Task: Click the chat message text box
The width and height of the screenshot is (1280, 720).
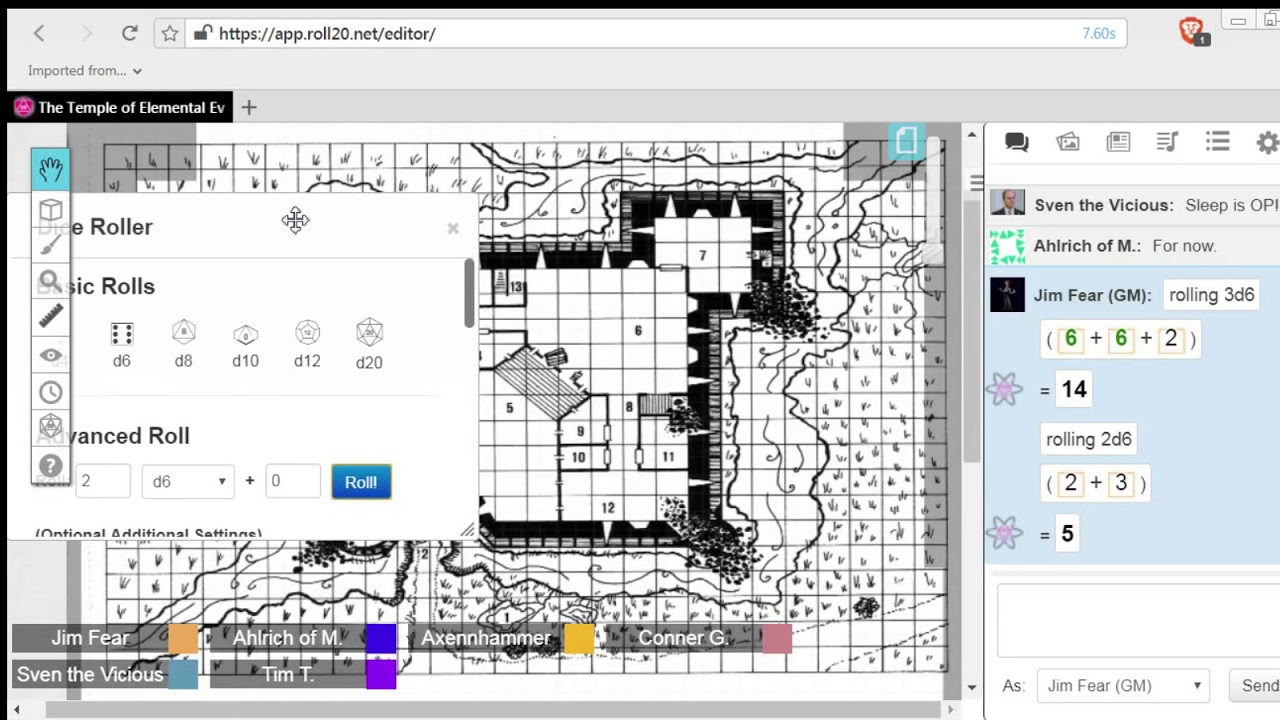Action: [x=1139, y=622]
